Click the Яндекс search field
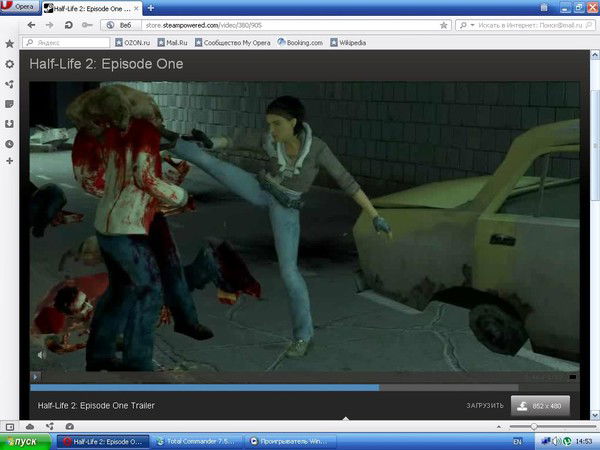 click(70, 43)
